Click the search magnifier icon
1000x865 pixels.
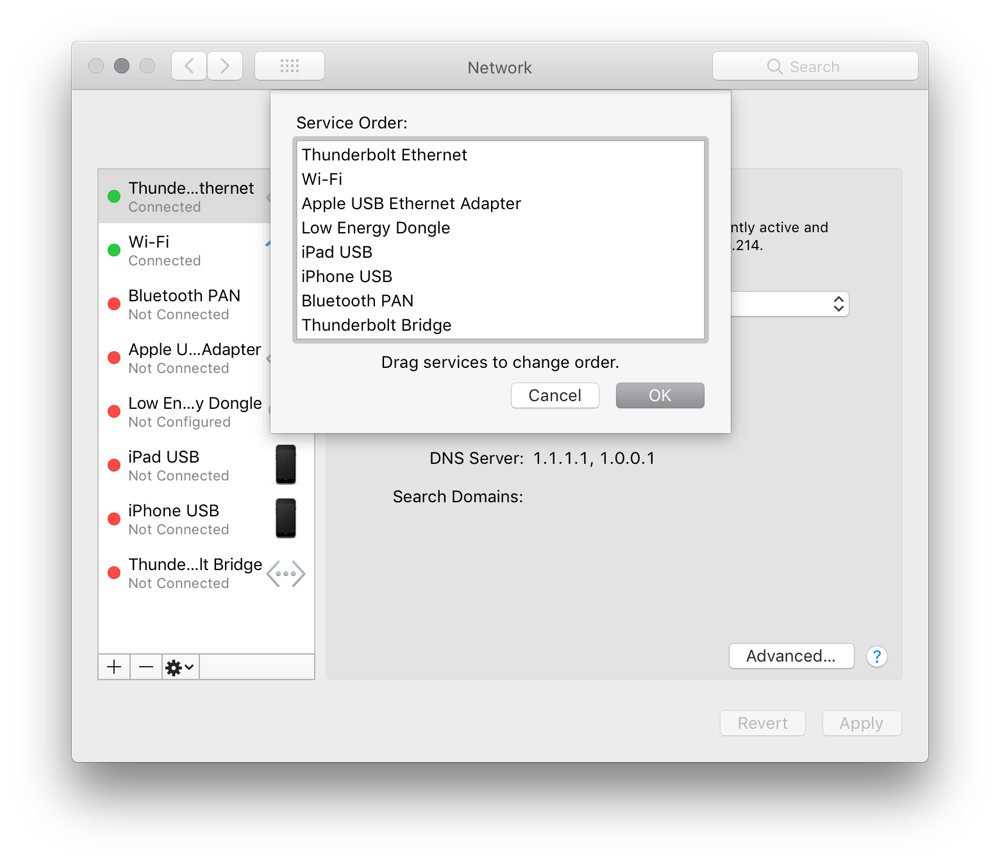774,66
